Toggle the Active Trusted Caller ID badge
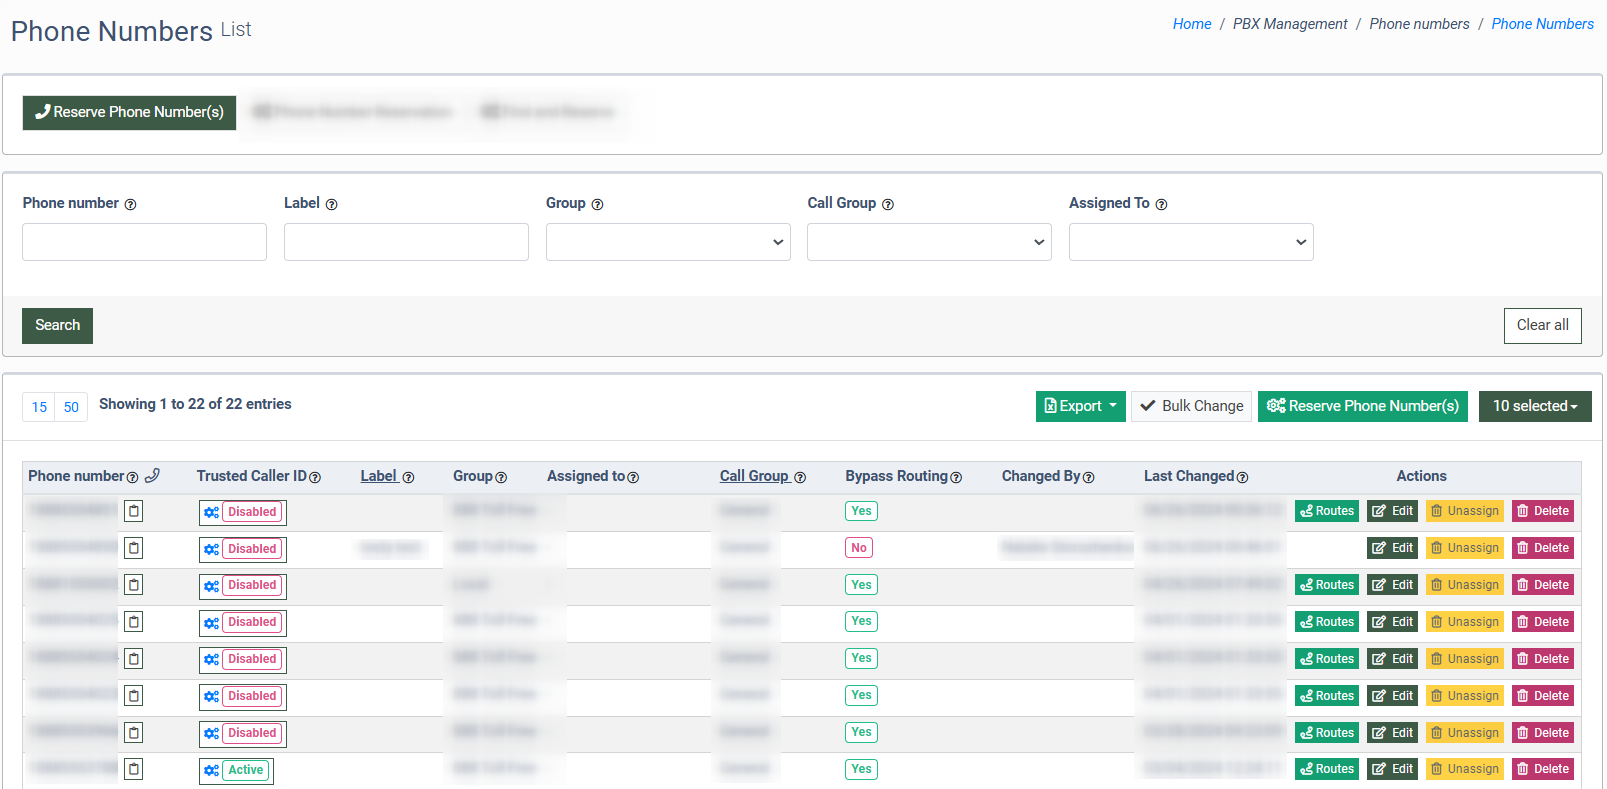This screenshot has height=789, width=1607. [246, 770]
